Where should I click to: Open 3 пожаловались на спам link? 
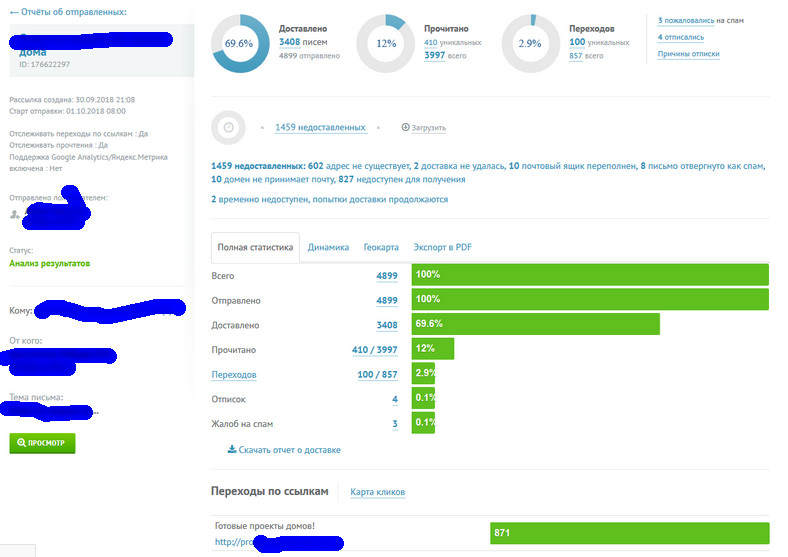point(685,21)
